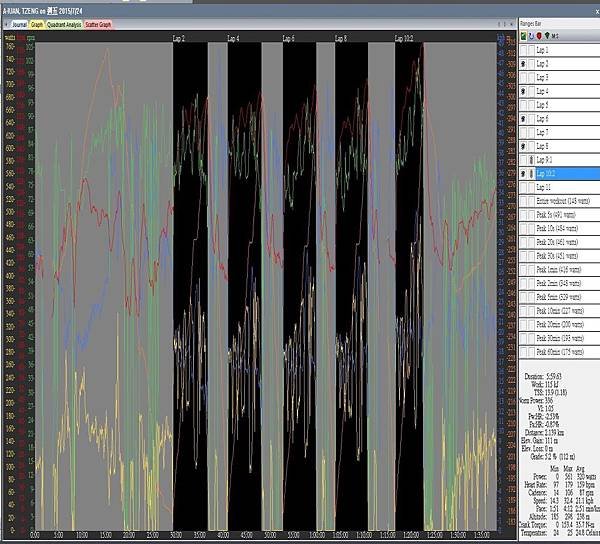Select the highlighted Lap 10:2 row
The width and height of the screenshot is (600, 544).
tap(559, 174)
